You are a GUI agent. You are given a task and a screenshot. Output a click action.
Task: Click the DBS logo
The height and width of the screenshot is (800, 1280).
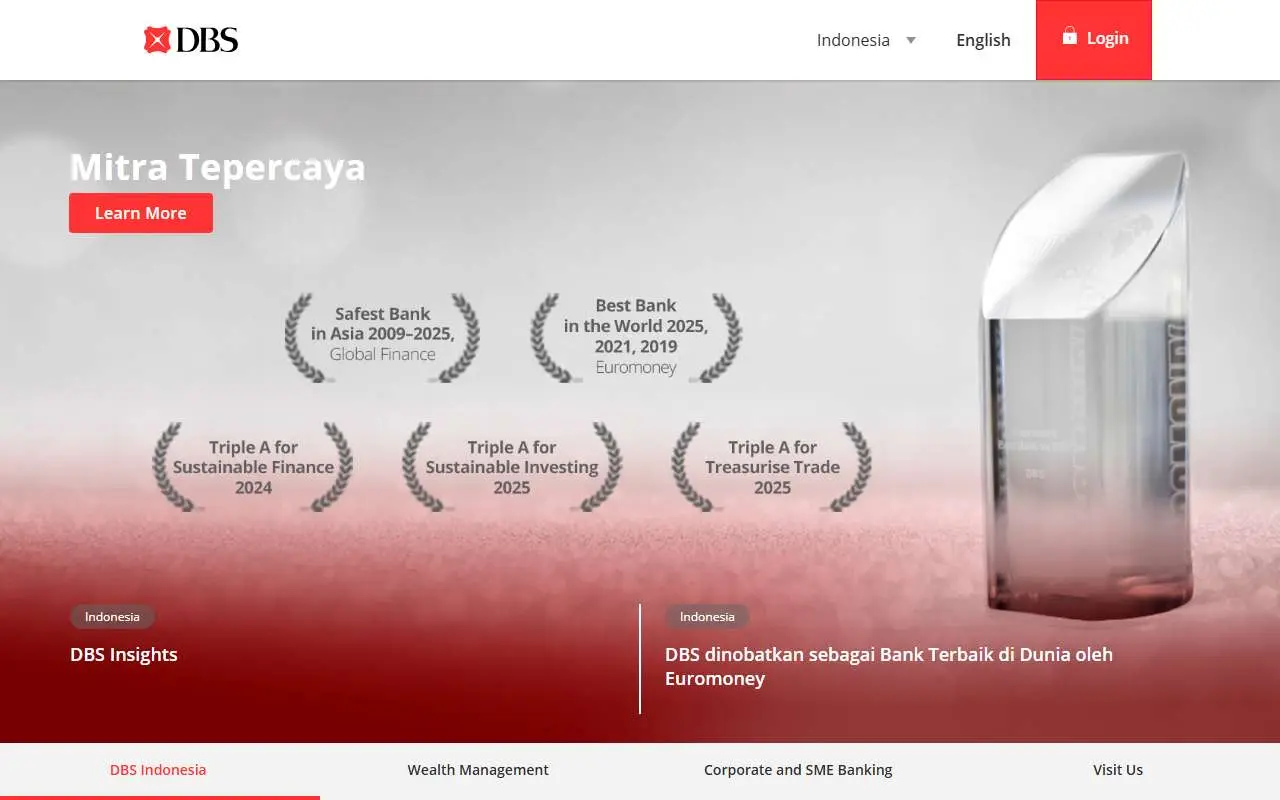click(x=191, y=40)
